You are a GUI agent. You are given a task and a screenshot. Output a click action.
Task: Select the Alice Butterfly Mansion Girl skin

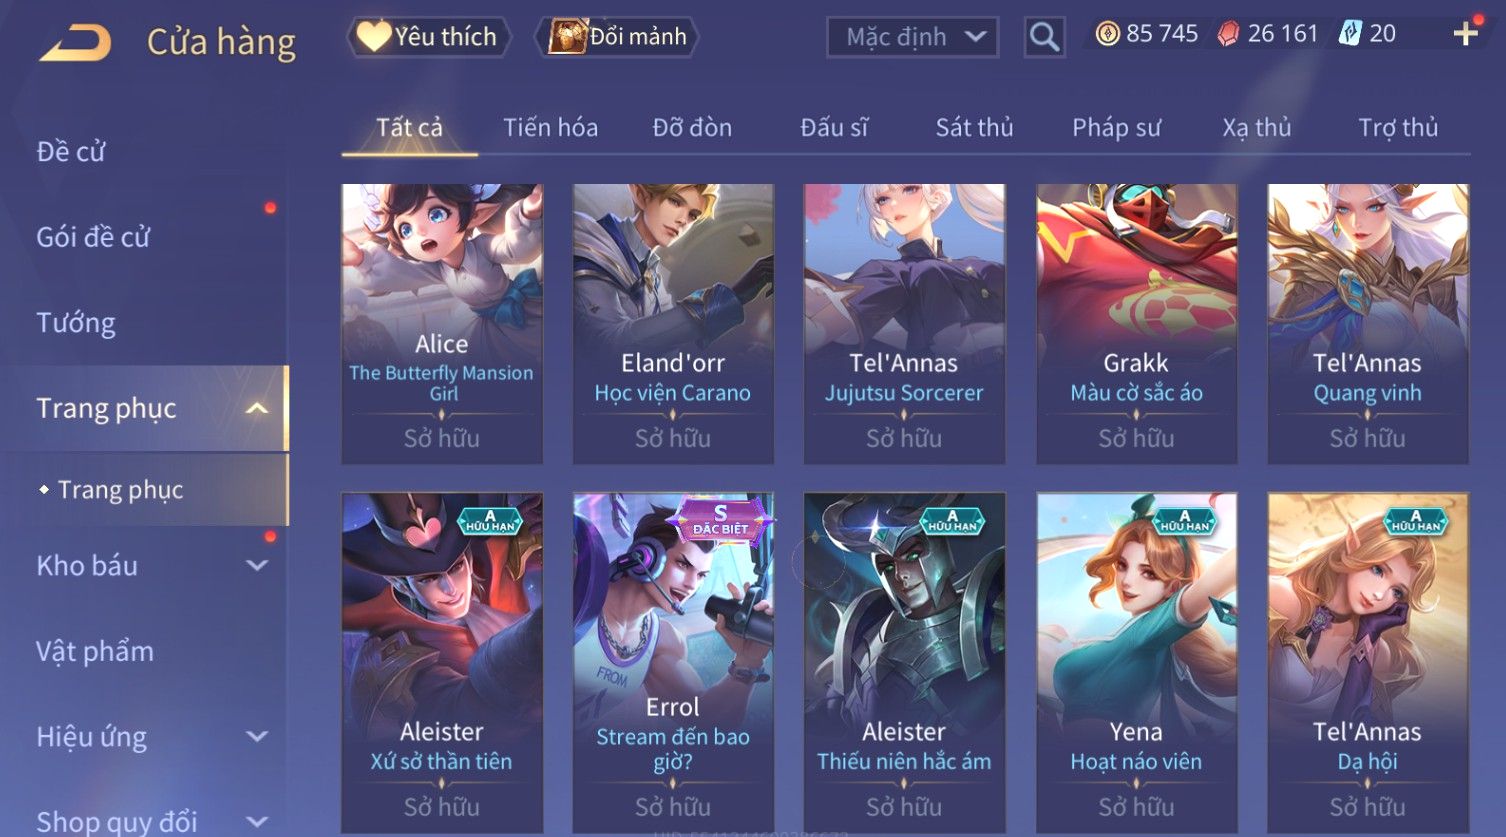click(x=442, y=323)
